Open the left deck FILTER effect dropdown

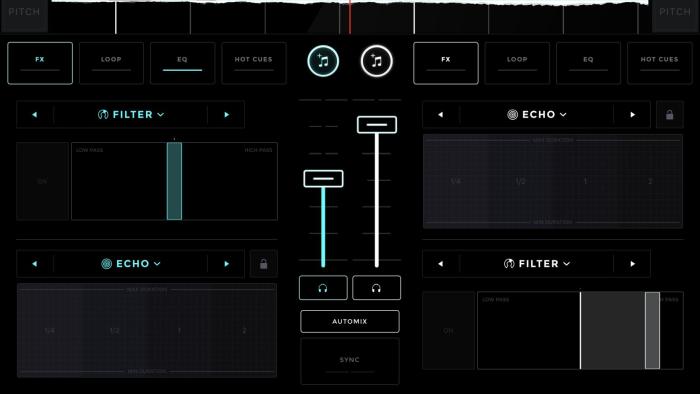[131, 115]
